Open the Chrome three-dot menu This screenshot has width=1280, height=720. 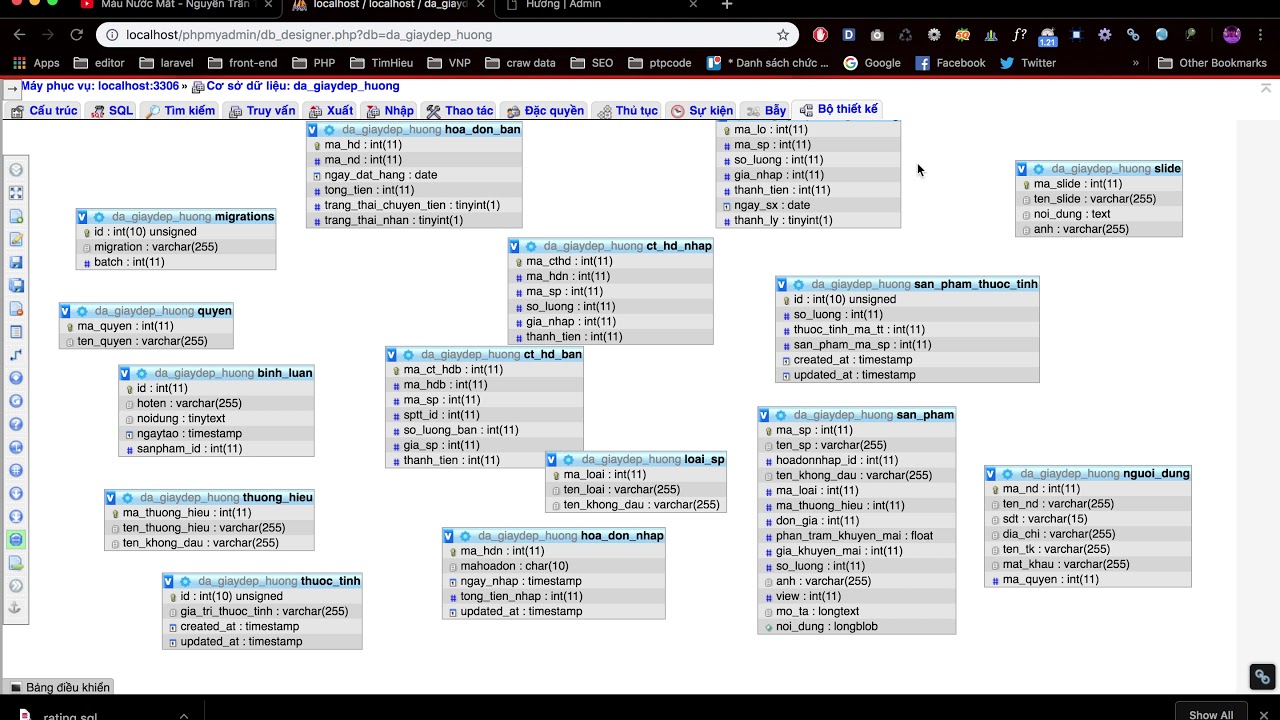click(1261, 35)
